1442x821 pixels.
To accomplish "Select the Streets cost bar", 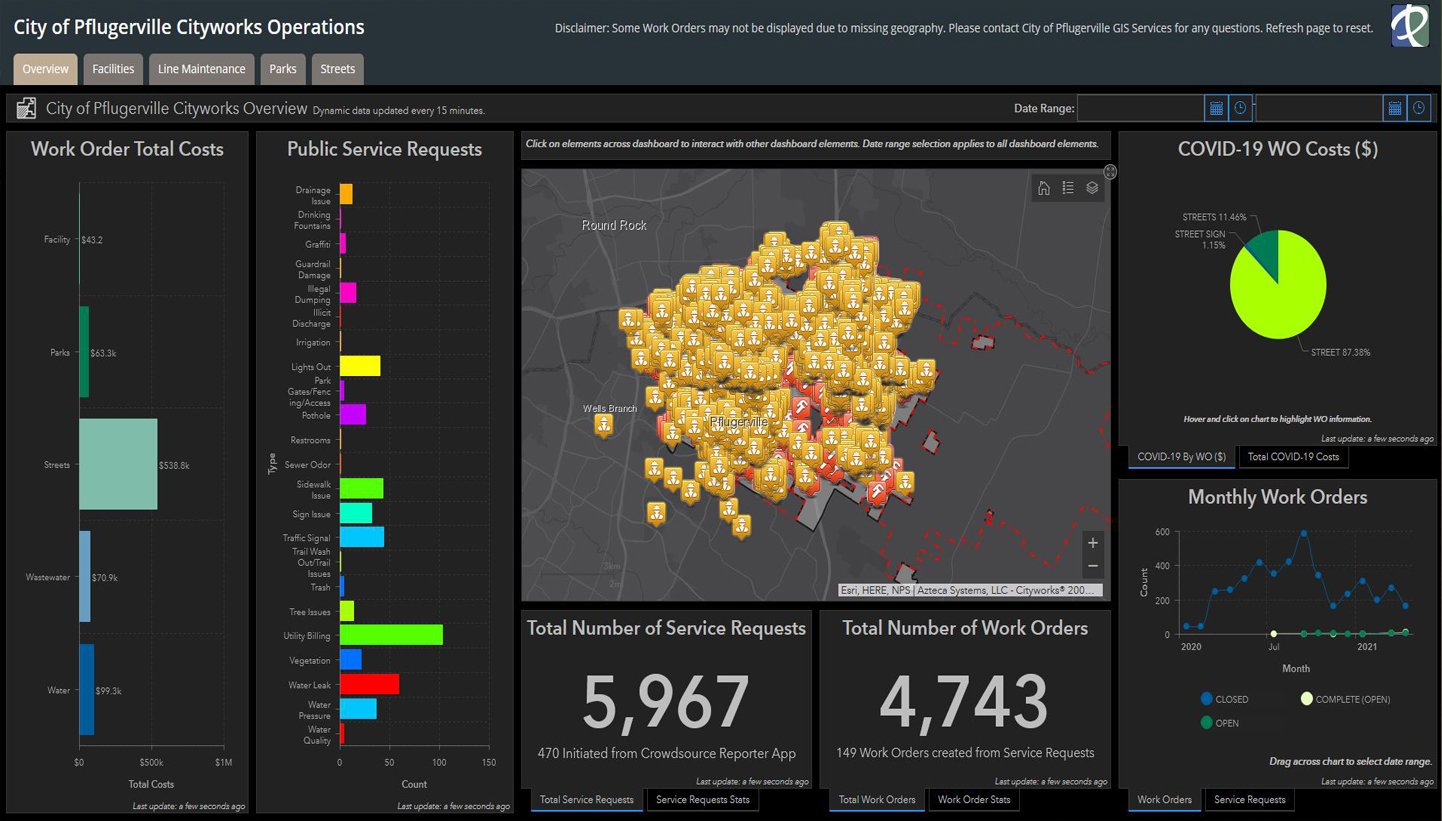I will [x=118, y=464].
